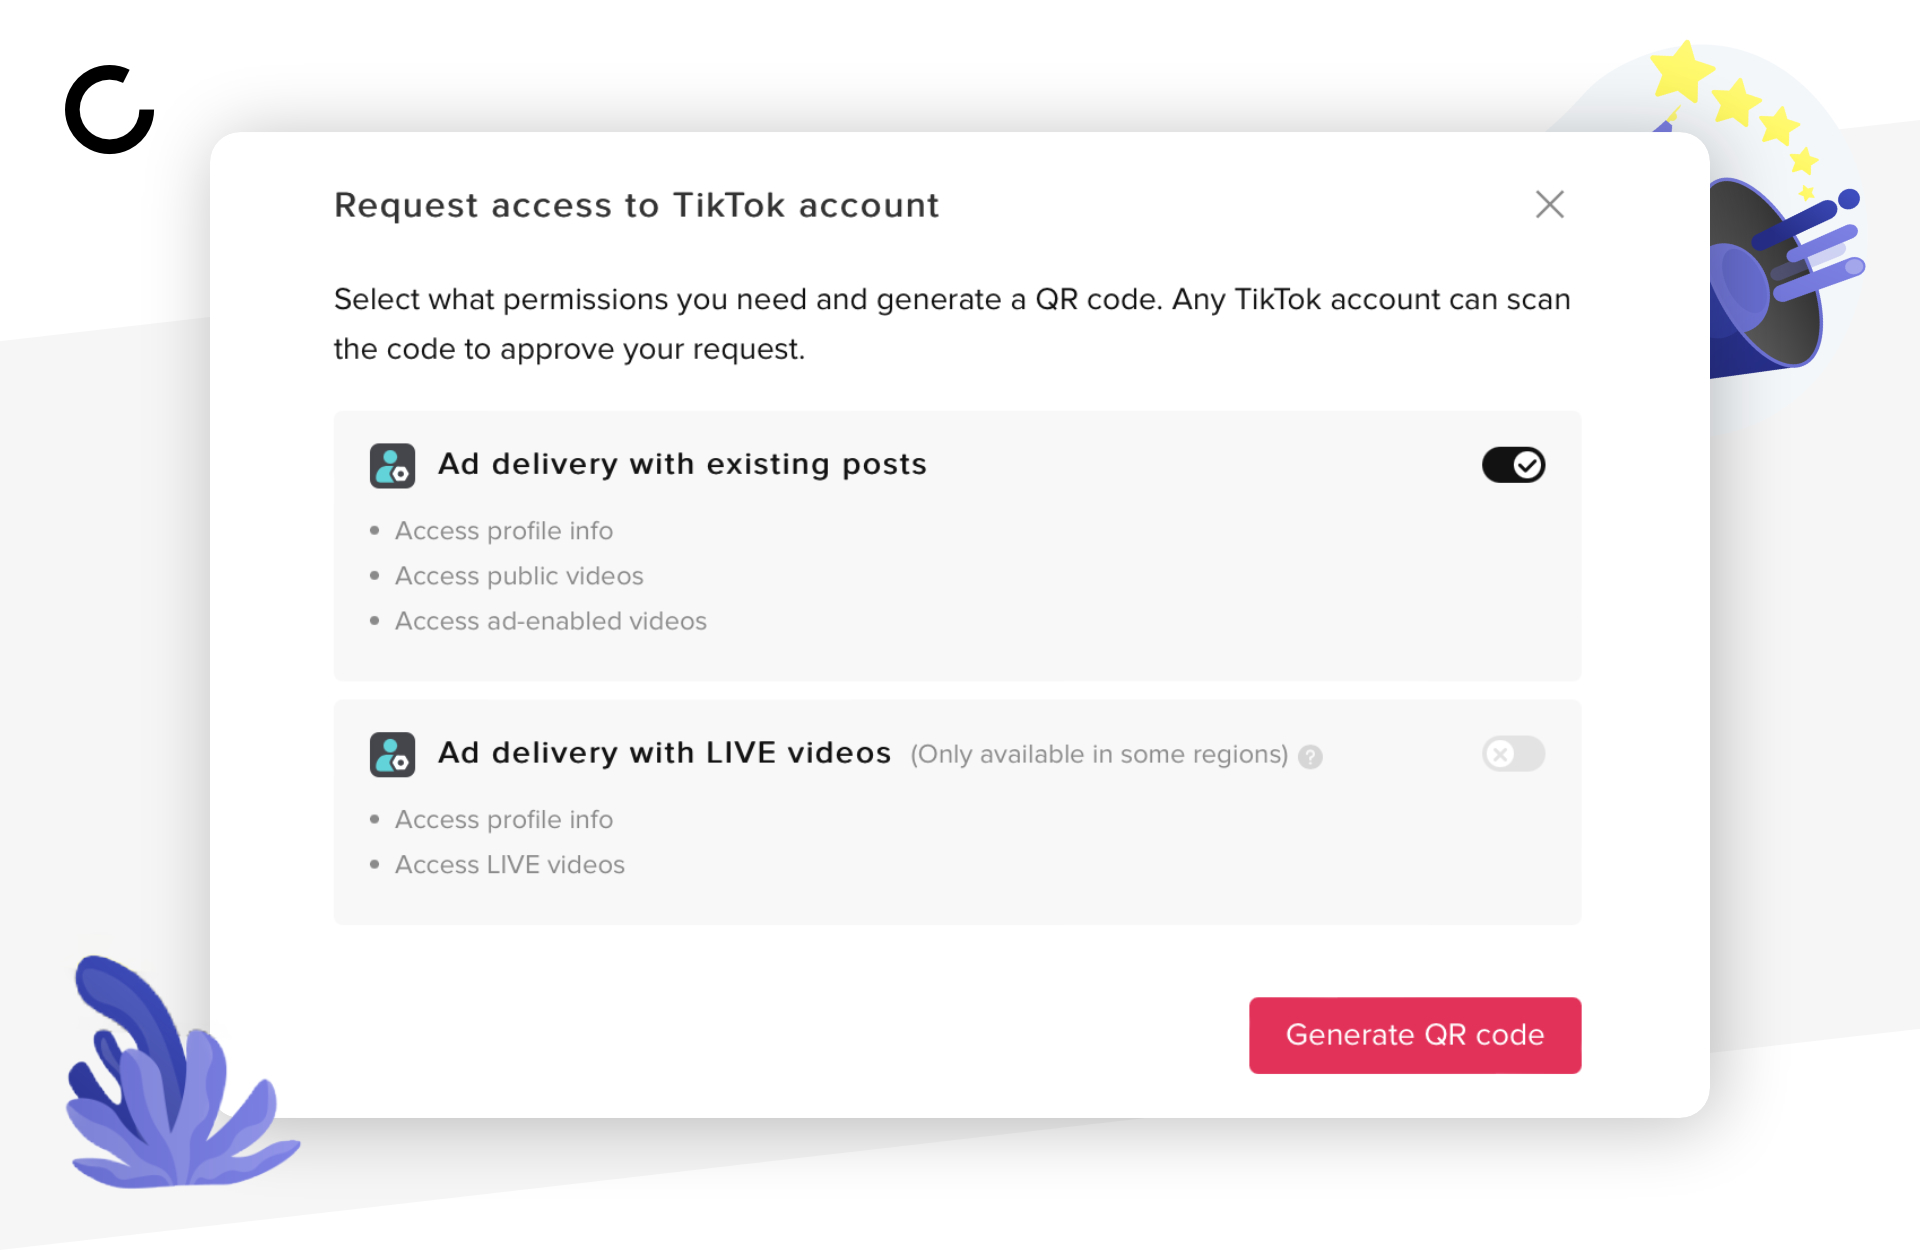Click the Only available in some regions note

click(x=1099, y=755)
